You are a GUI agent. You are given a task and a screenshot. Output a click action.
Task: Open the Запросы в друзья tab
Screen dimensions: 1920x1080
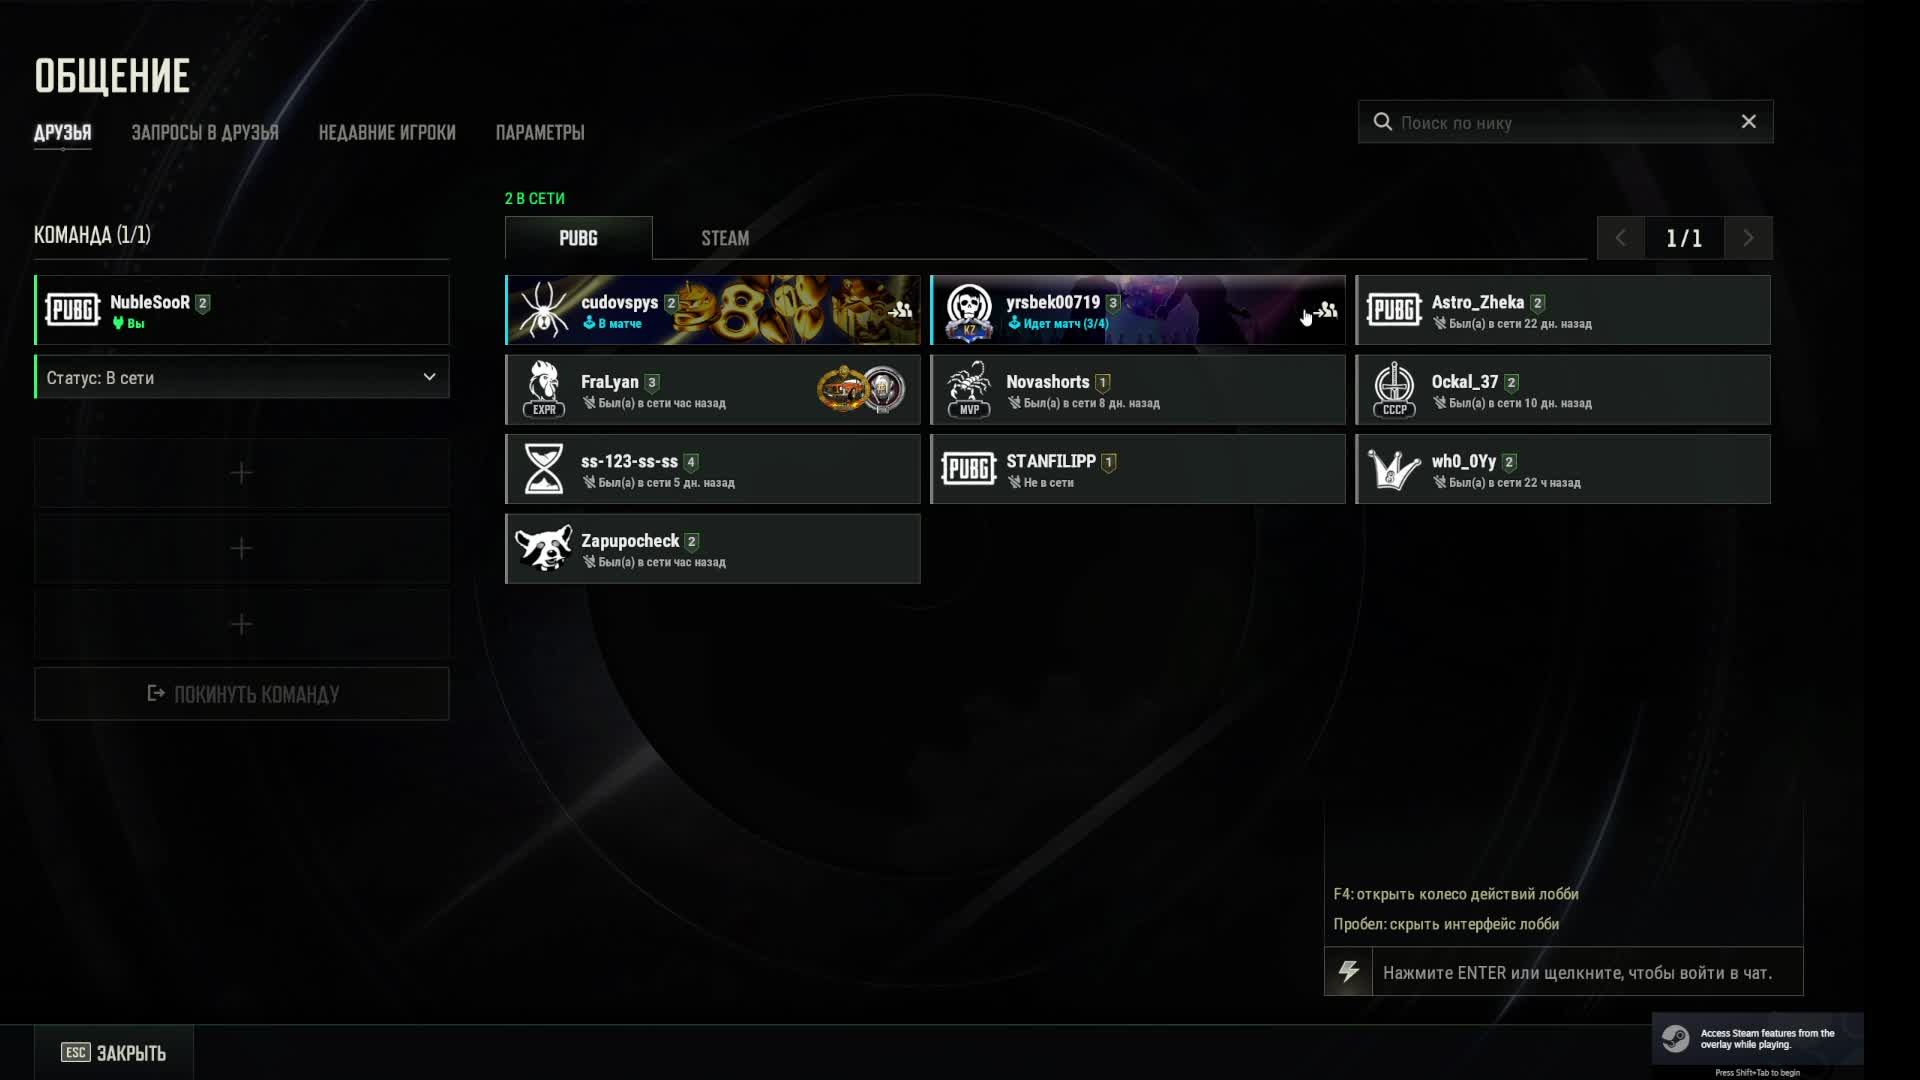(x=205, y=132)
